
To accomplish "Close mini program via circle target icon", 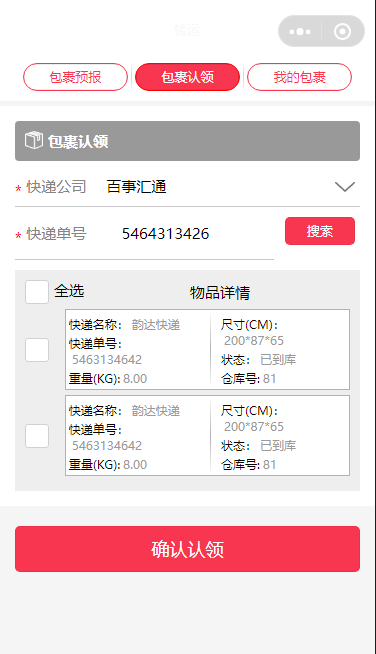I will (x=342, y=31).
